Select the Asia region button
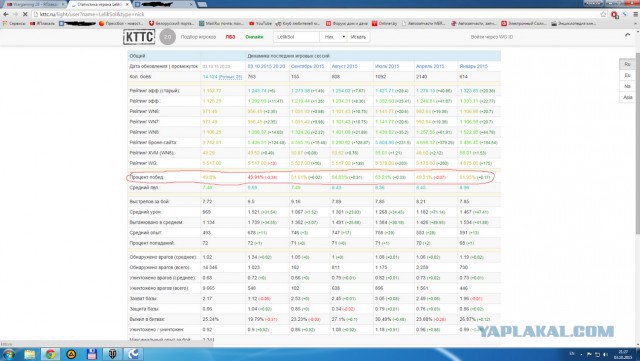 [x=627, y=97]
